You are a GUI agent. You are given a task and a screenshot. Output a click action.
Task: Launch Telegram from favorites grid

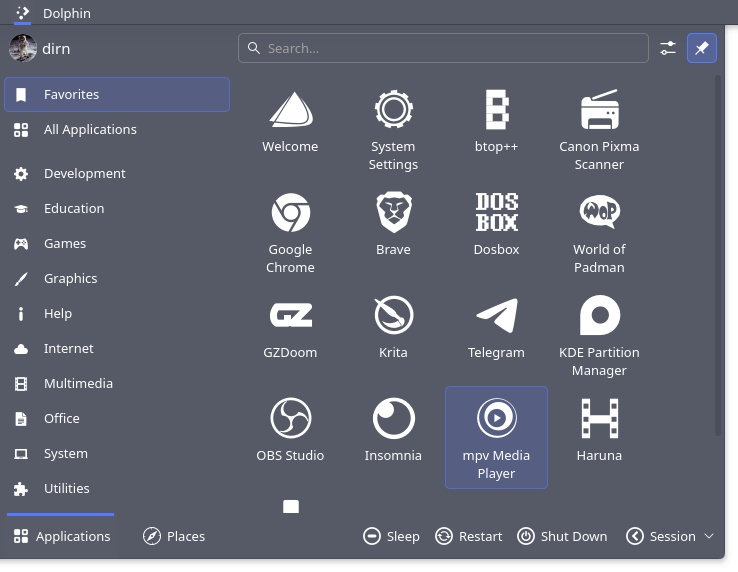point(496,325)
